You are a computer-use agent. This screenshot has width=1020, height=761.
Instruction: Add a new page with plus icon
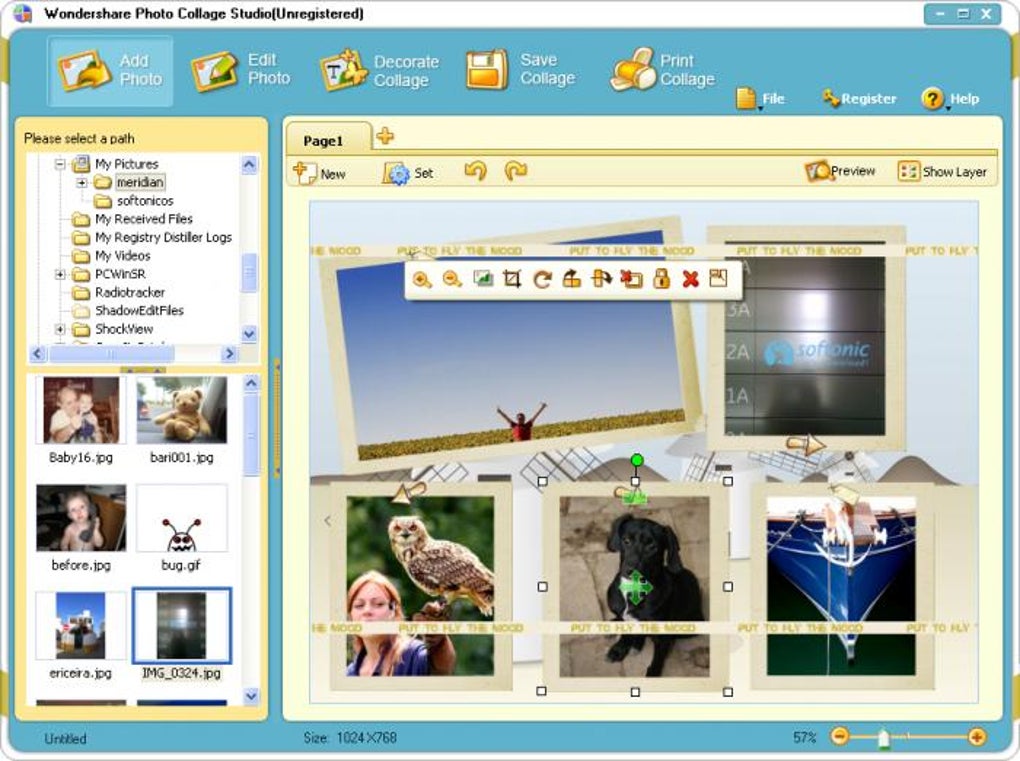(x=385, y=136)
